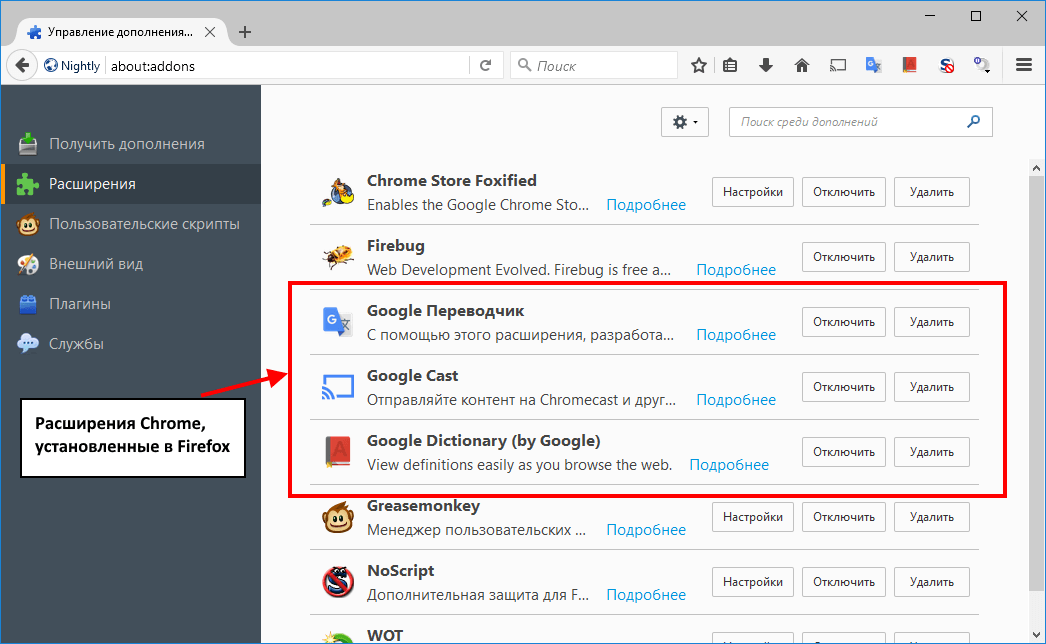Switch to the Управление дополнениями tab
This screenshot has width=1046, height=644.
pyautogui.click(x=110, y=31)
